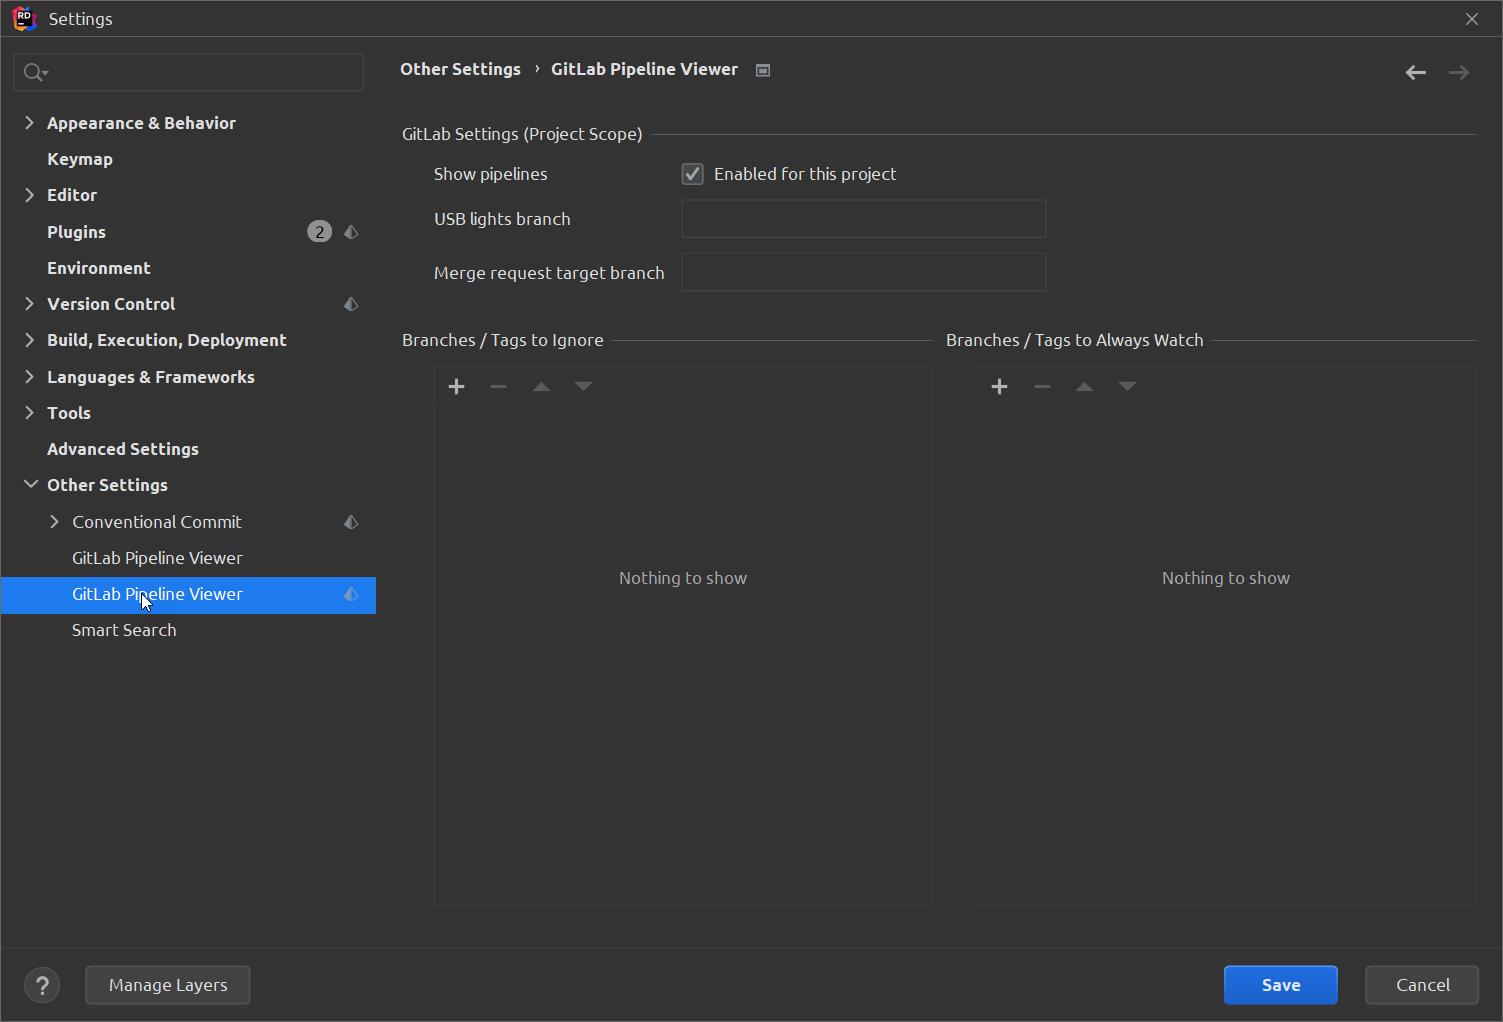Add entry to Branches / Tags to Ignore
Screen dimensions: 1503x1022
tap(456, 387)
